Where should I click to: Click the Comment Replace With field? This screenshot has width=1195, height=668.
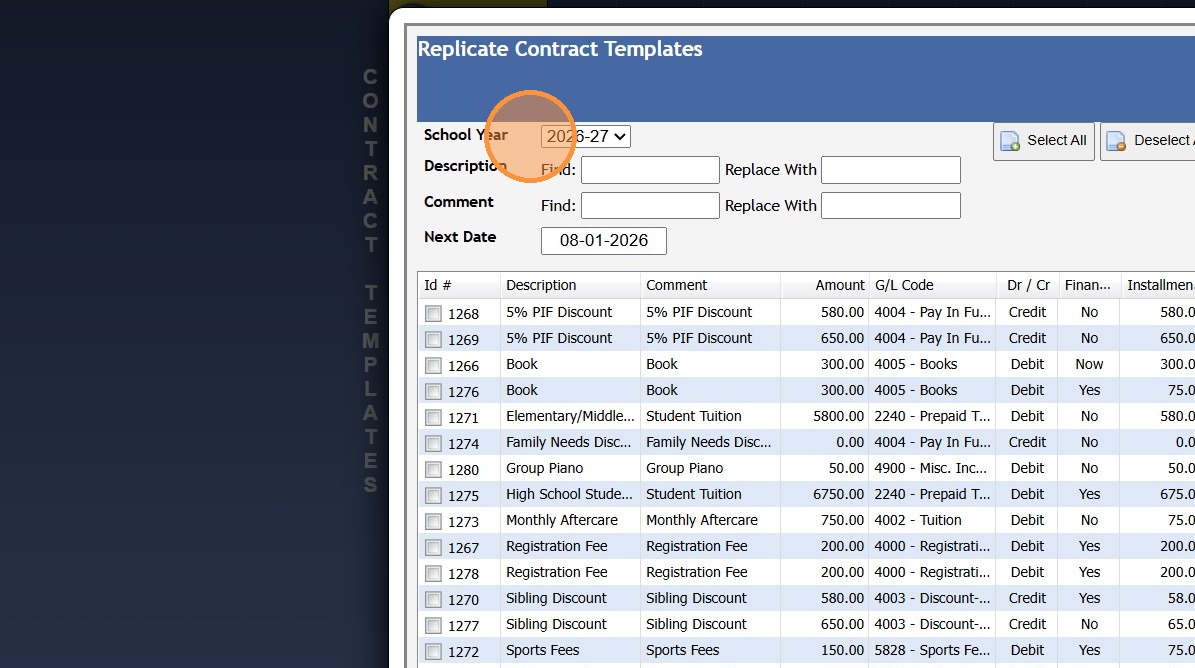[890, 206]
